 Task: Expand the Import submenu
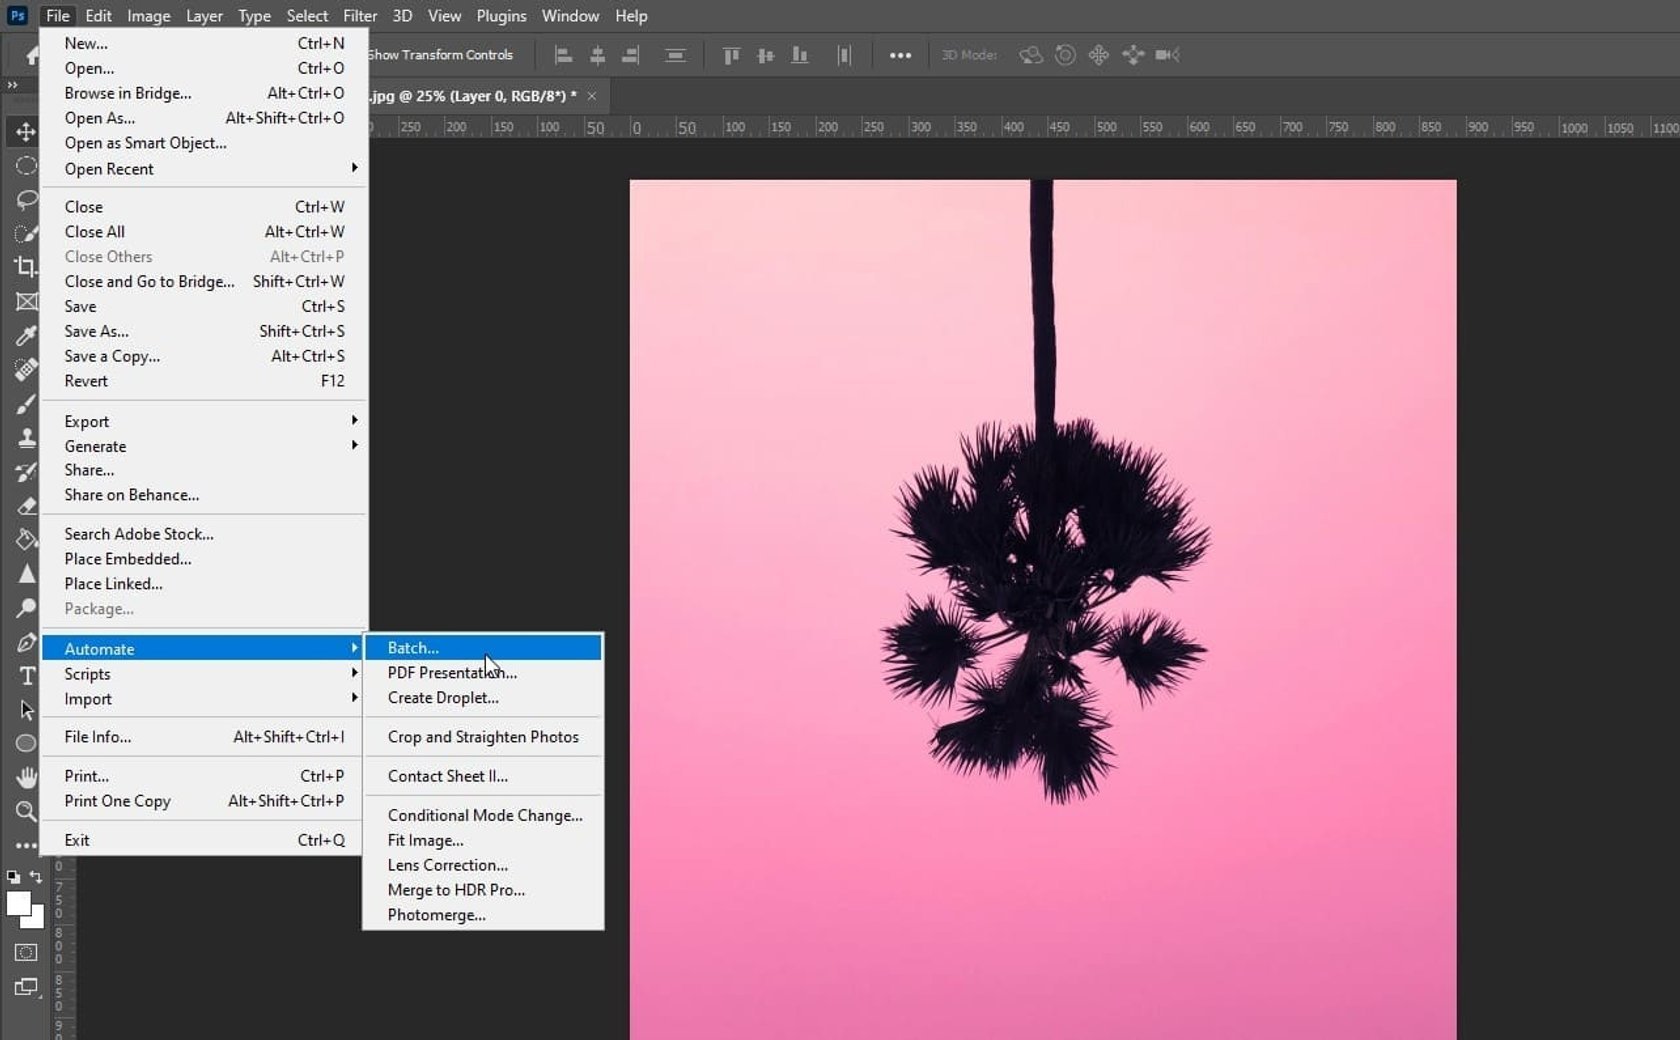205,699
